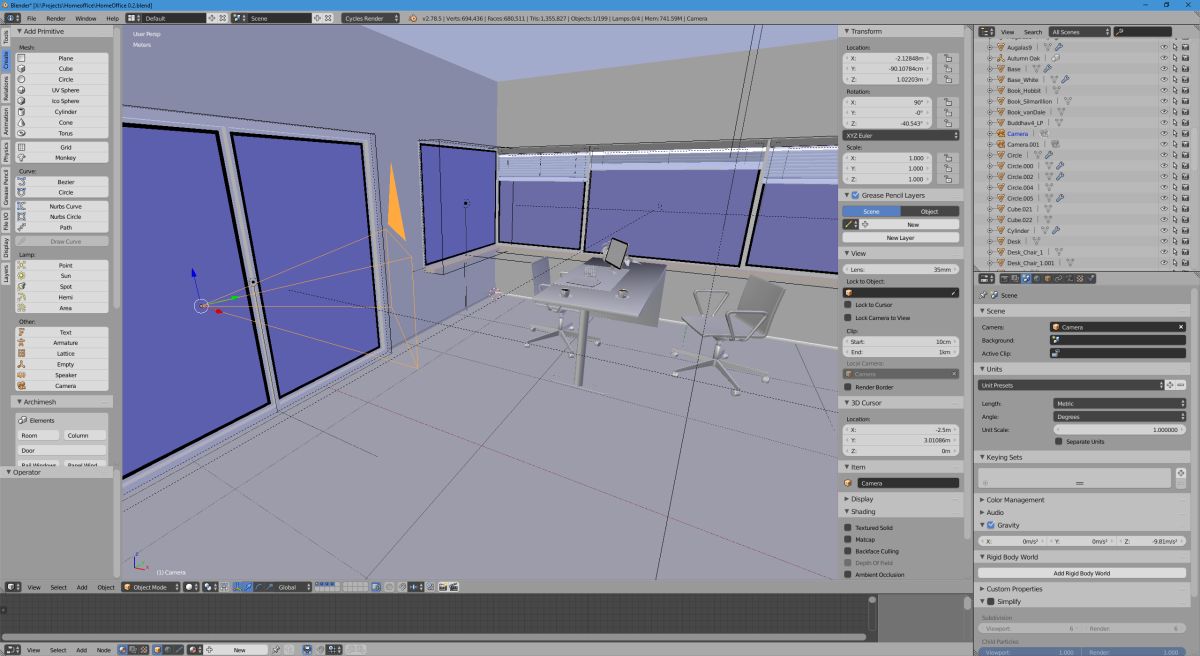This screenshot has width=1200, height=656.
Task: Add an Ico Sphere mesh
Action: [62, 101]
